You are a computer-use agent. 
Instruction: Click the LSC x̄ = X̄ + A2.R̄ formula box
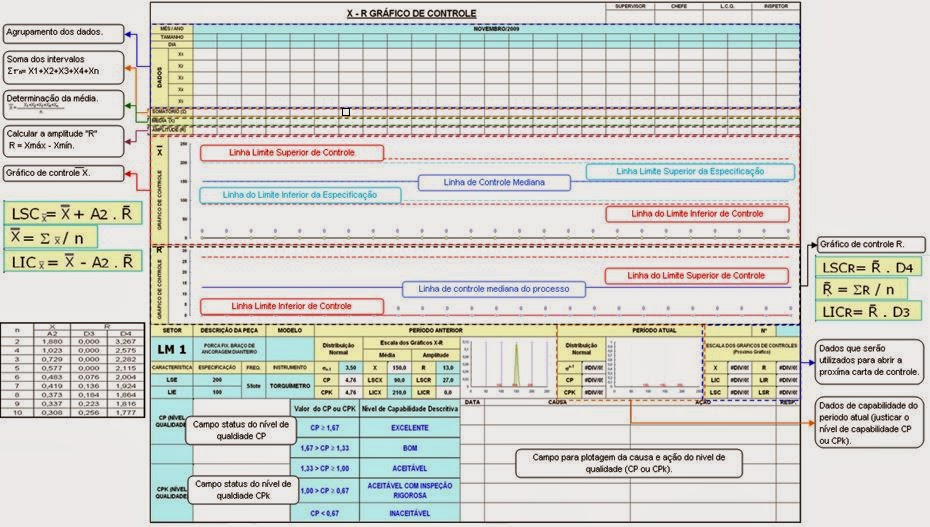[73, 213]
